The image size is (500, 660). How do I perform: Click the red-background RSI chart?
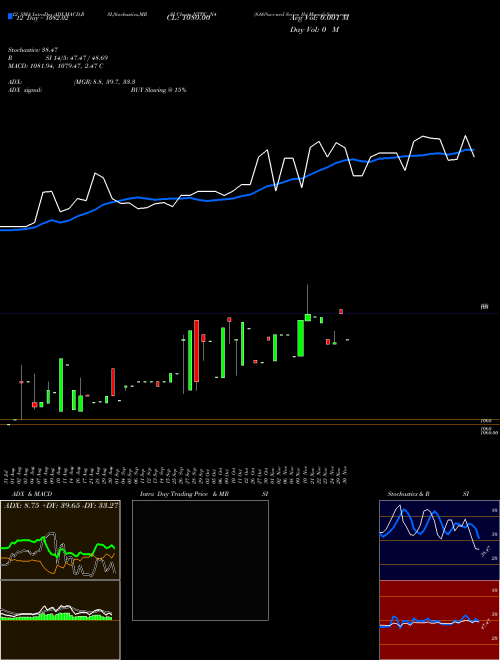click(439, 620)
